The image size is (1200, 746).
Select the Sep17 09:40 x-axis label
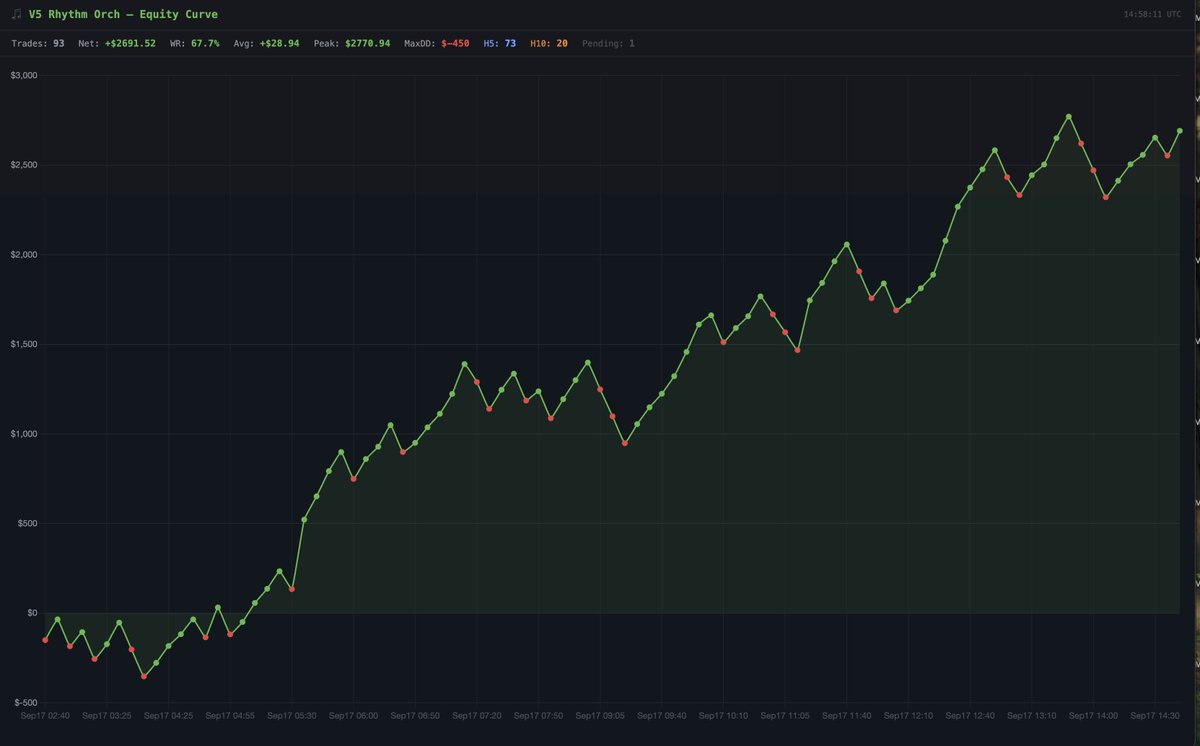662,716
